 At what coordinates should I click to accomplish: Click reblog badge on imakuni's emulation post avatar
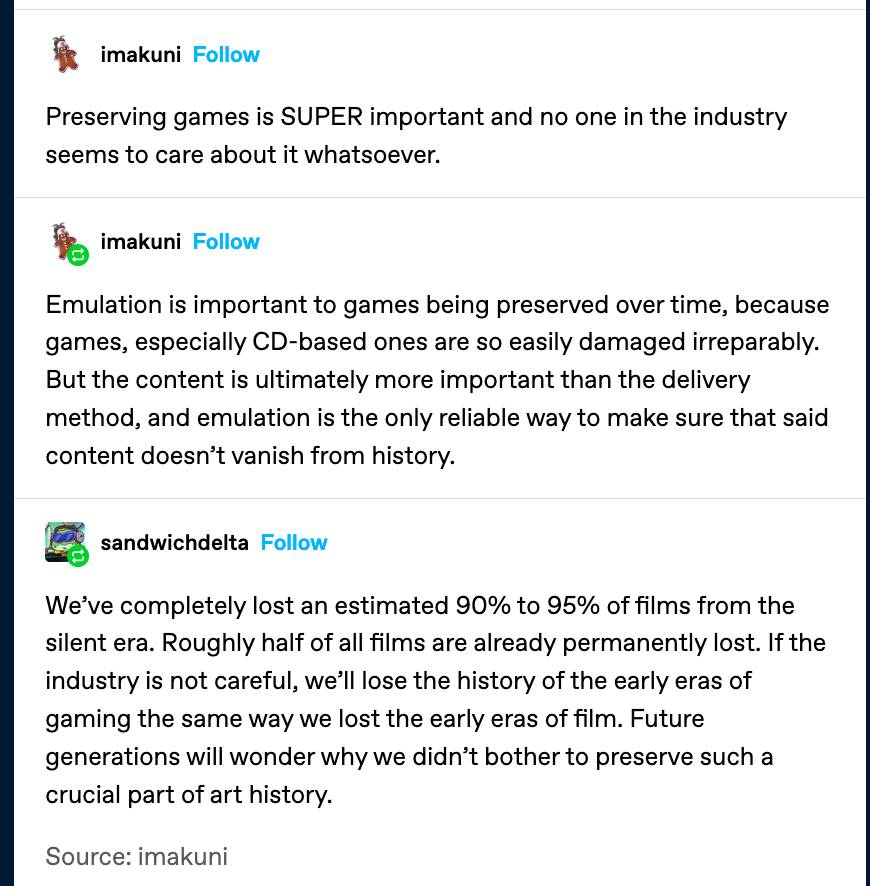pos(78,256)
